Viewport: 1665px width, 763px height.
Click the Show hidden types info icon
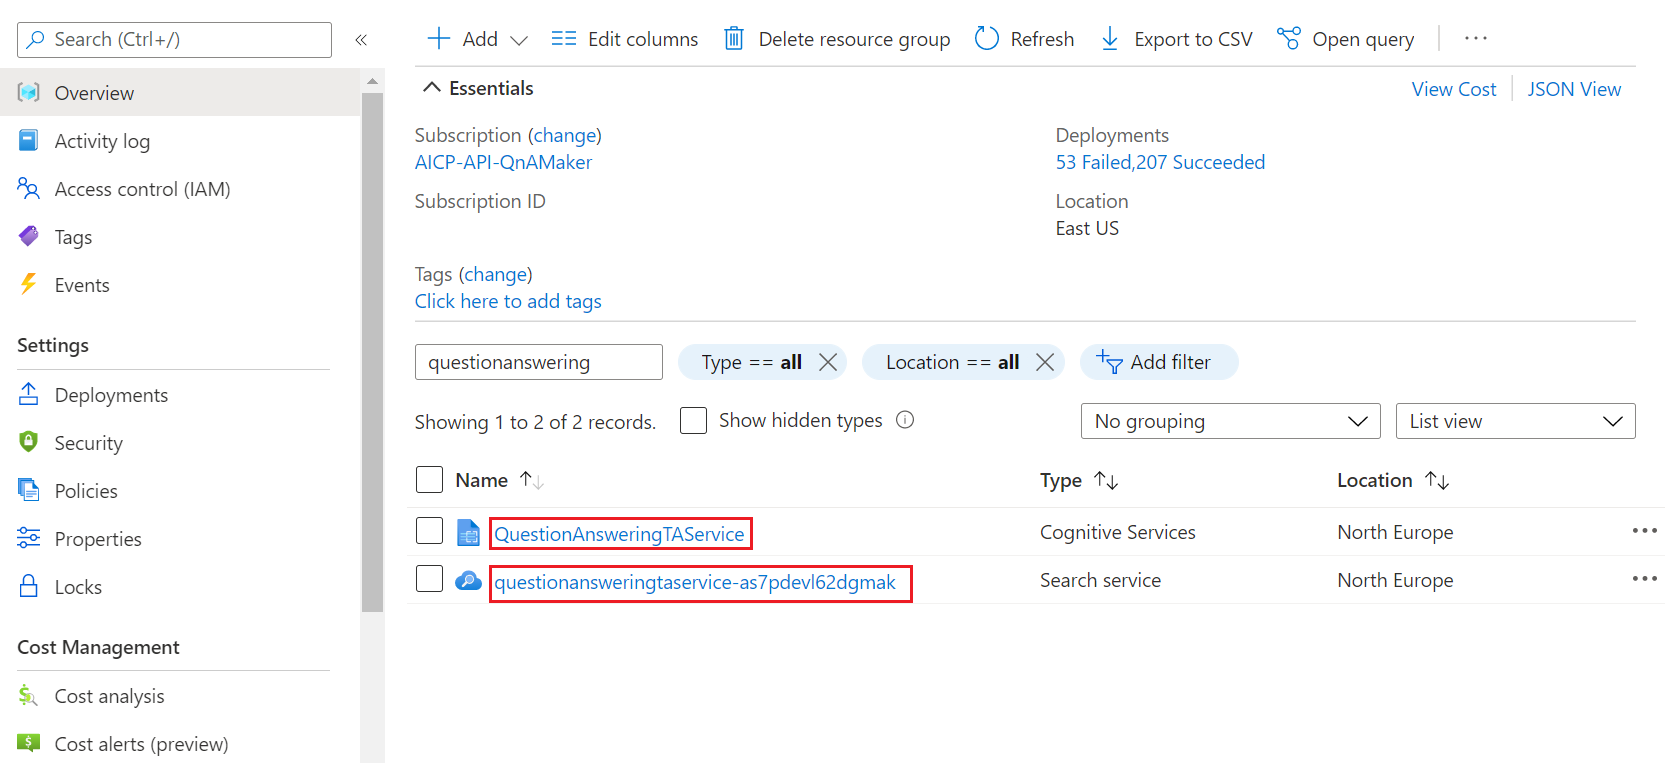(x=905, y=420)
